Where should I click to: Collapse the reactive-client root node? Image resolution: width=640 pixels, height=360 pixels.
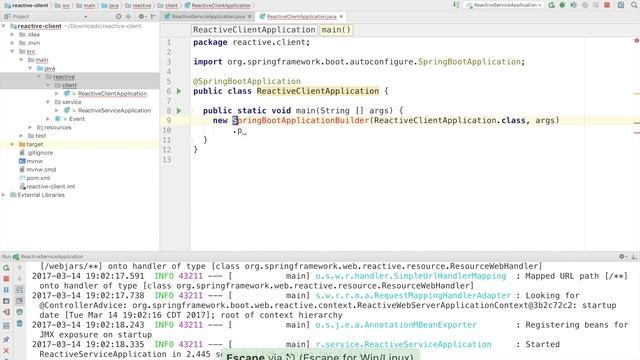tap(4, 26)
